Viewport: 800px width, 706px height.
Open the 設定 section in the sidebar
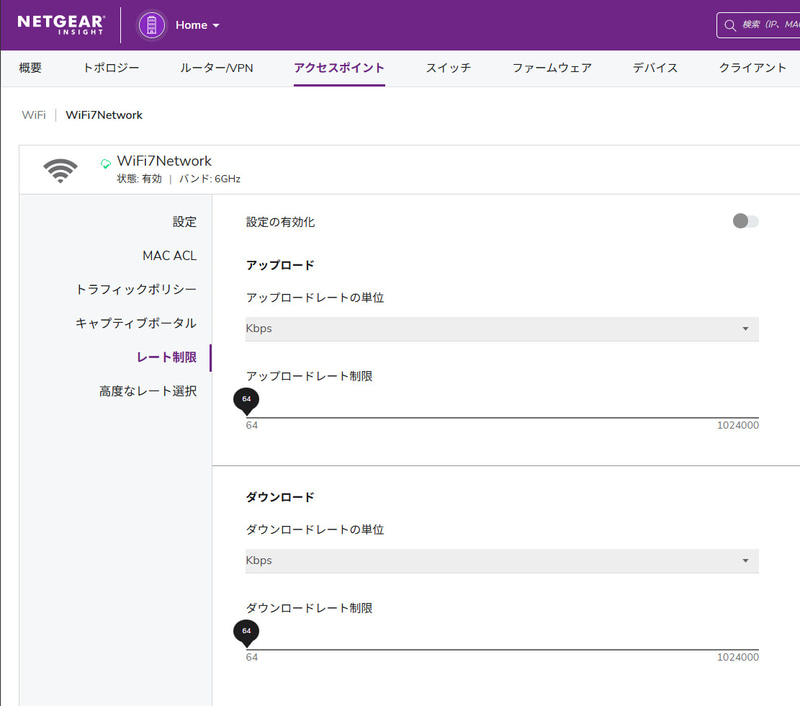click(185, 221)
